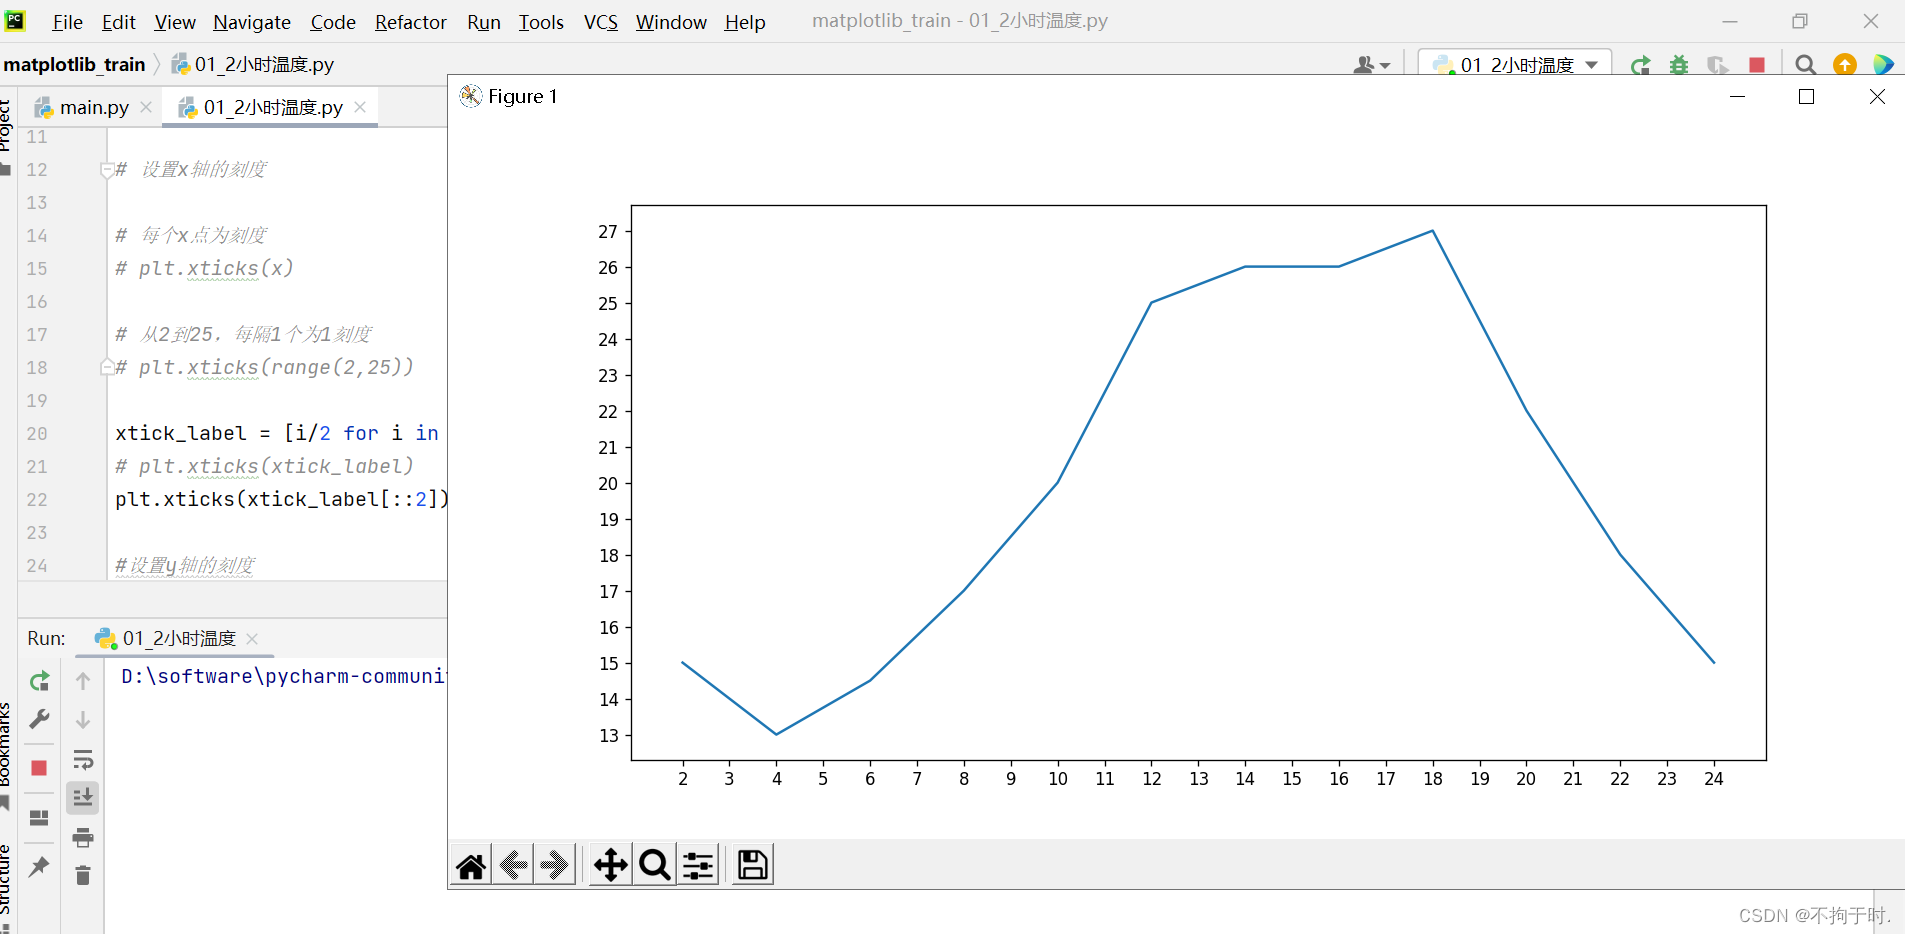
Task: Click the orange IDE update icon
Action: (x=1845, y=65)
